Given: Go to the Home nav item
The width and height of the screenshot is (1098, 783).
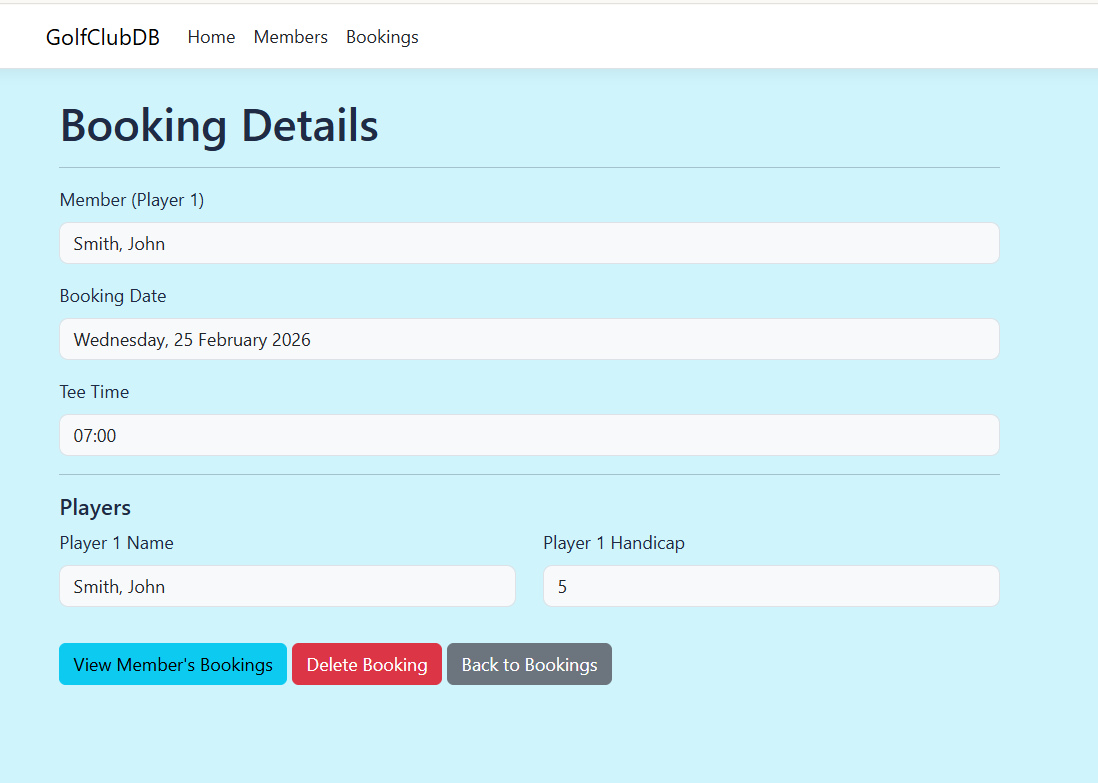Looking at the screenshot, I should pos(211,37).
